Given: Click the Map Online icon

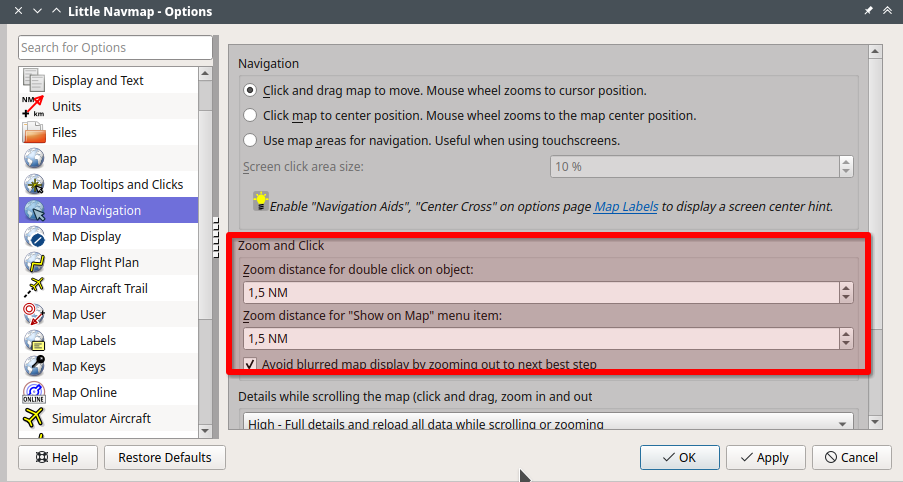Looking at the screenshot, I should pos(34,392).
